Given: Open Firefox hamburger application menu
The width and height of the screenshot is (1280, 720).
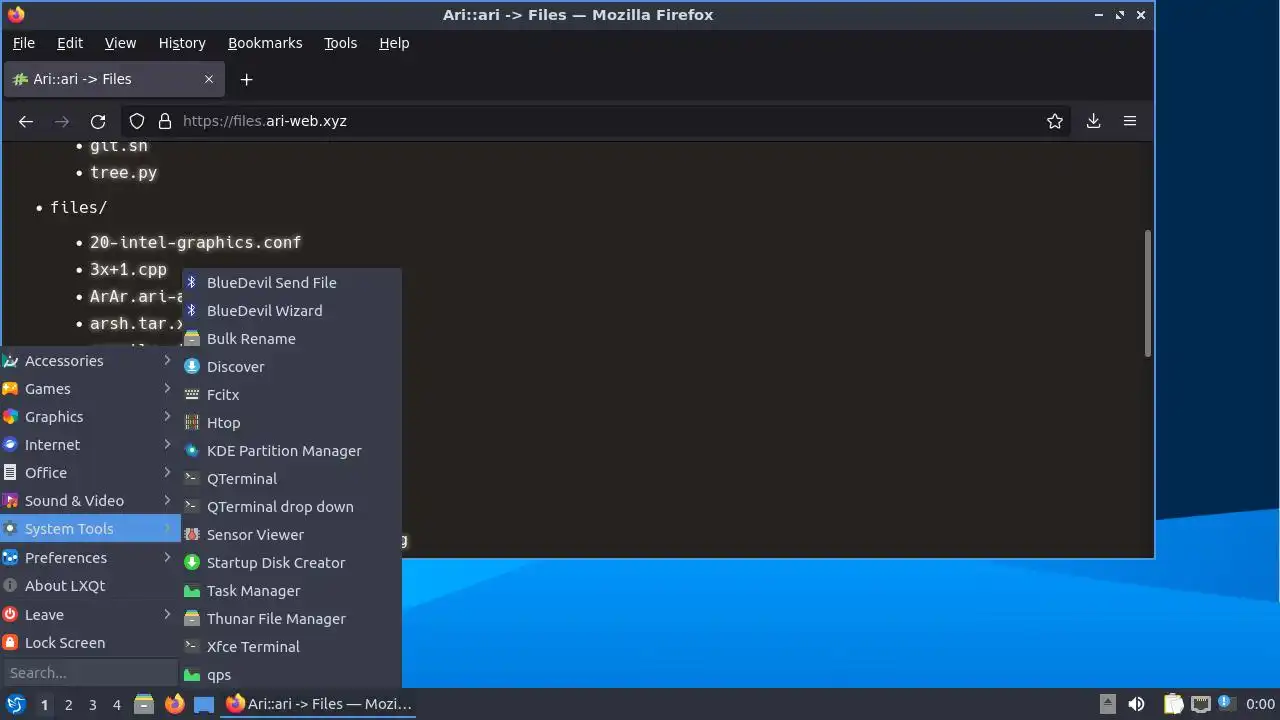Looking at the screenshot, I should coord(1130,121).
